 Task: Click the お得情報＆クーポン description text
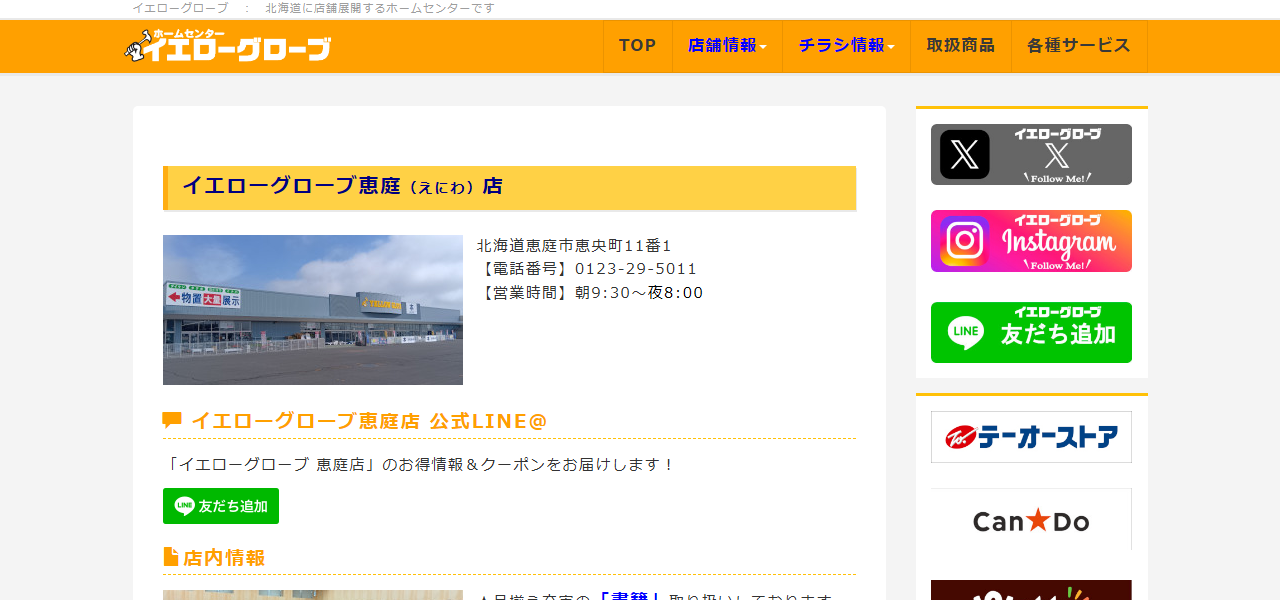[420, 465]
